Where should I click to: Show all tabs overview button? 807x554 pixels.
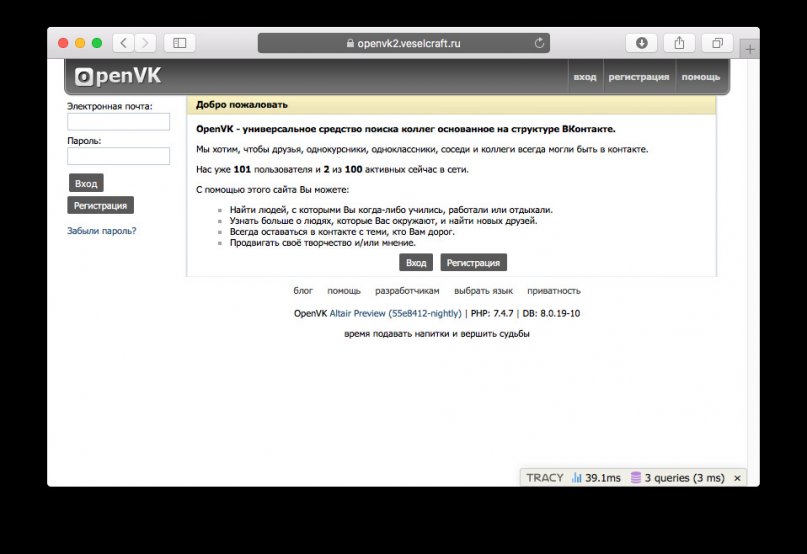pos(717,43)
